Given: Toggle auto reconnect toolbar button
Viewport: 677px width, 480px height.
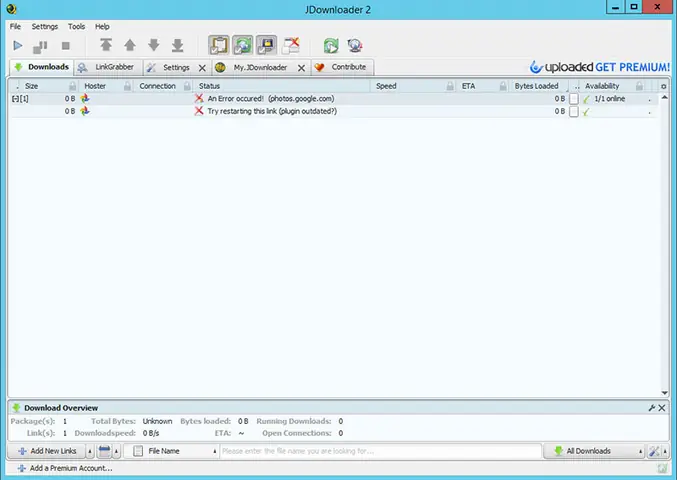Looking at the screenshot, I should coord(243,45).
